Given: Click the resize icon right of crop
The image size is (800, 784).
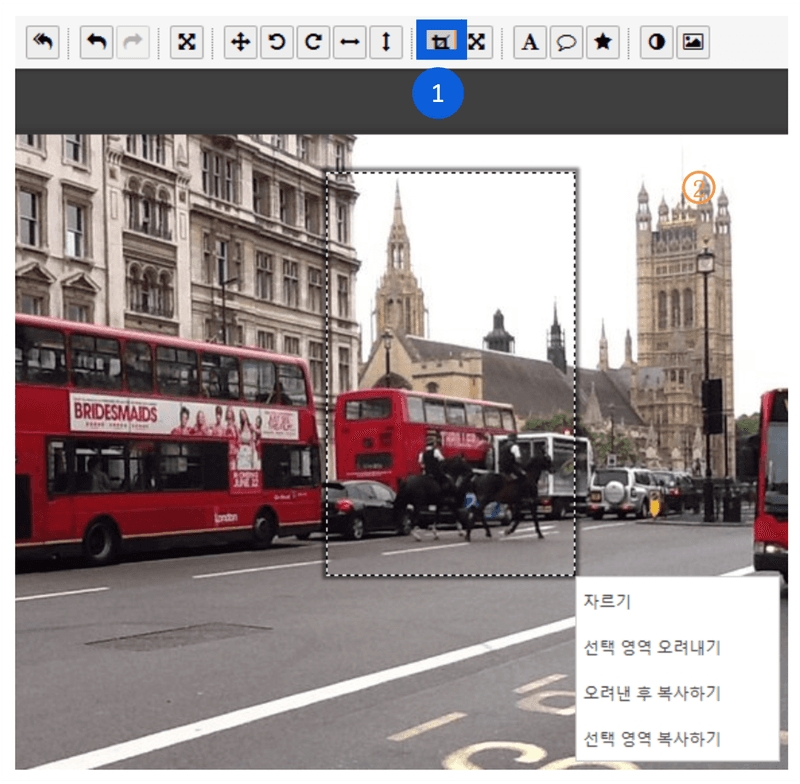Looking at the screenshot, I should coord(477,42).
